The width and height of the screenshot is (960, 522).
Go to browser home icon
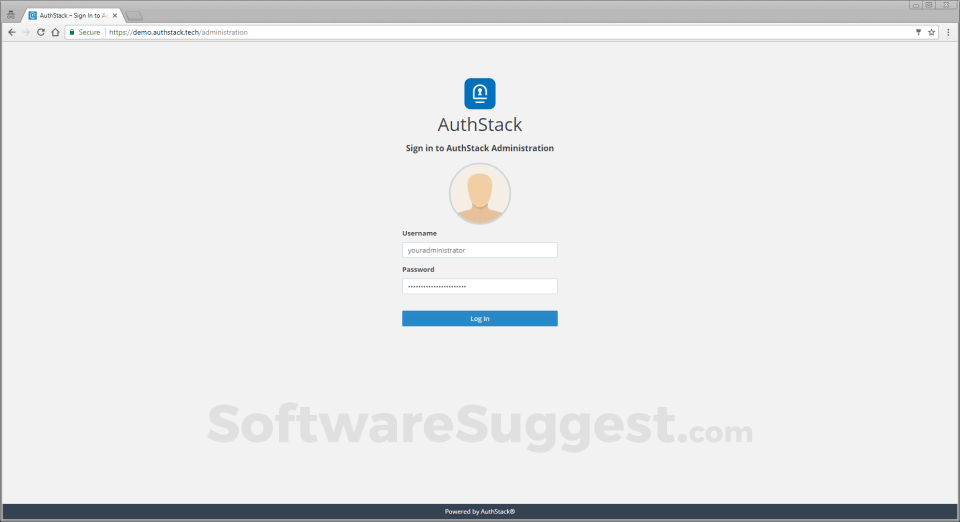[x=55, y=32]
